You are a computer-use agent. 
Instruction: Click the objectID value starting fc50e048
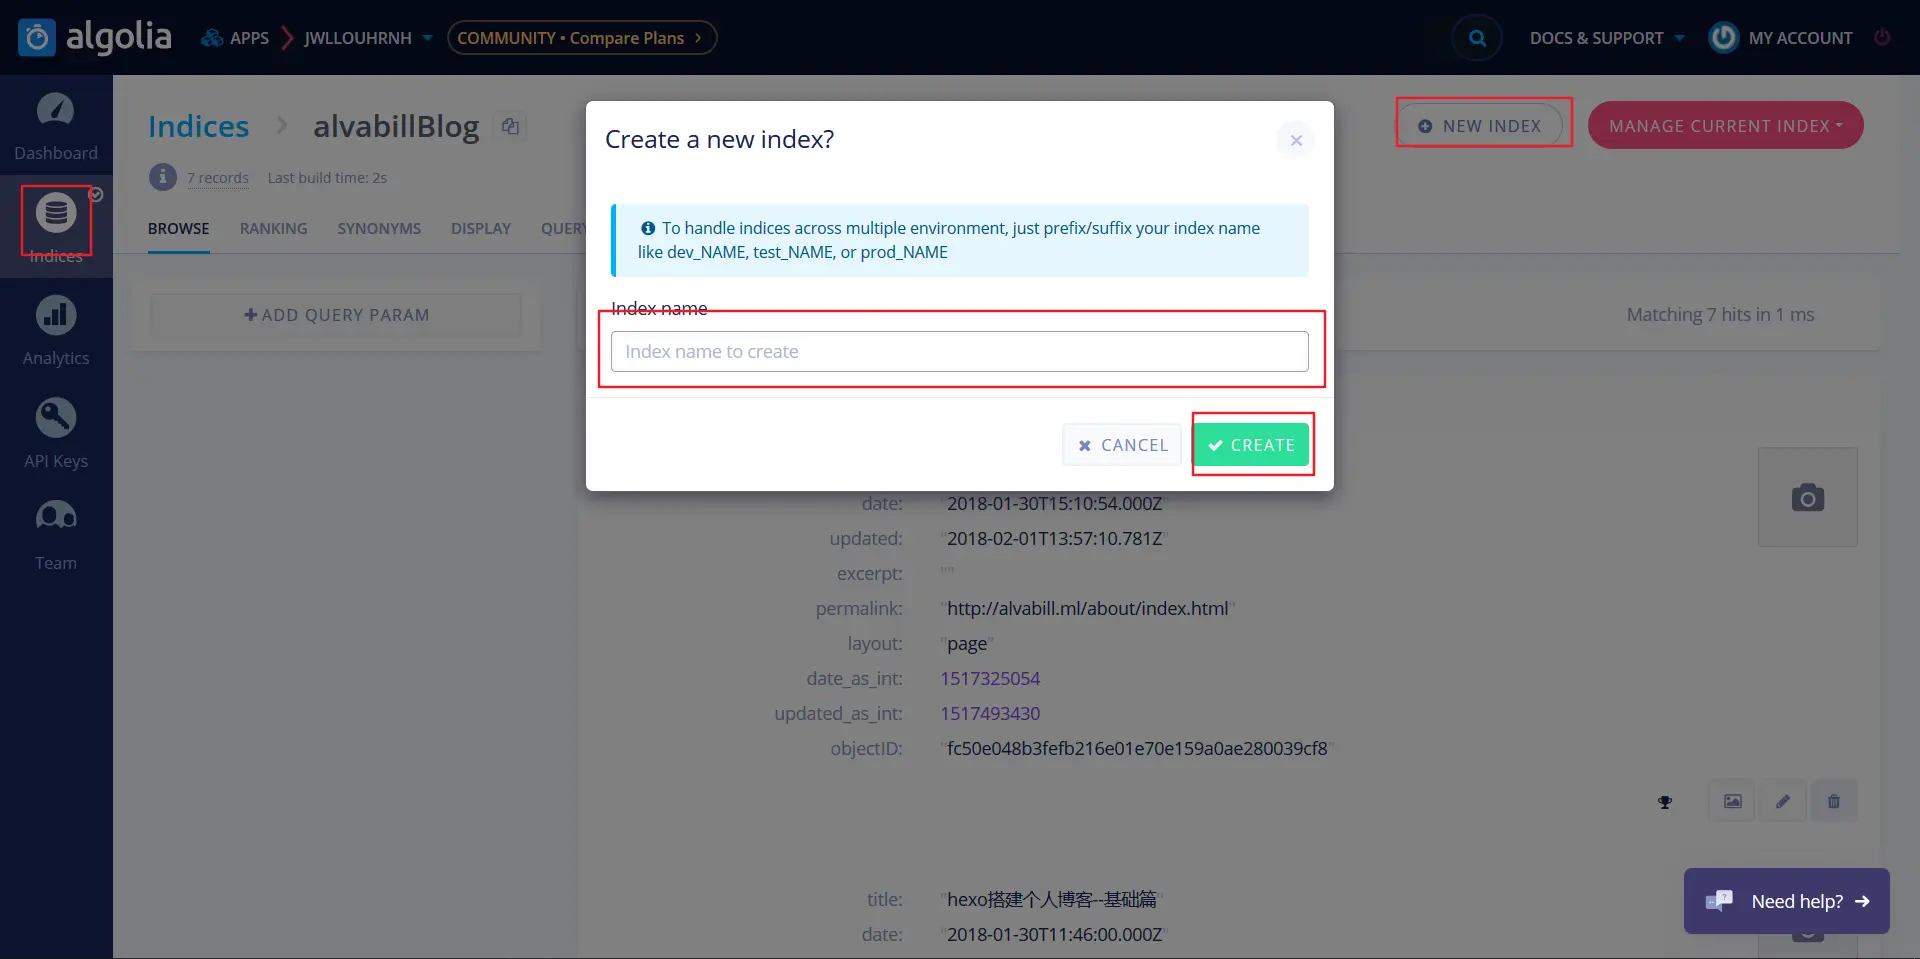[1137, 749]
